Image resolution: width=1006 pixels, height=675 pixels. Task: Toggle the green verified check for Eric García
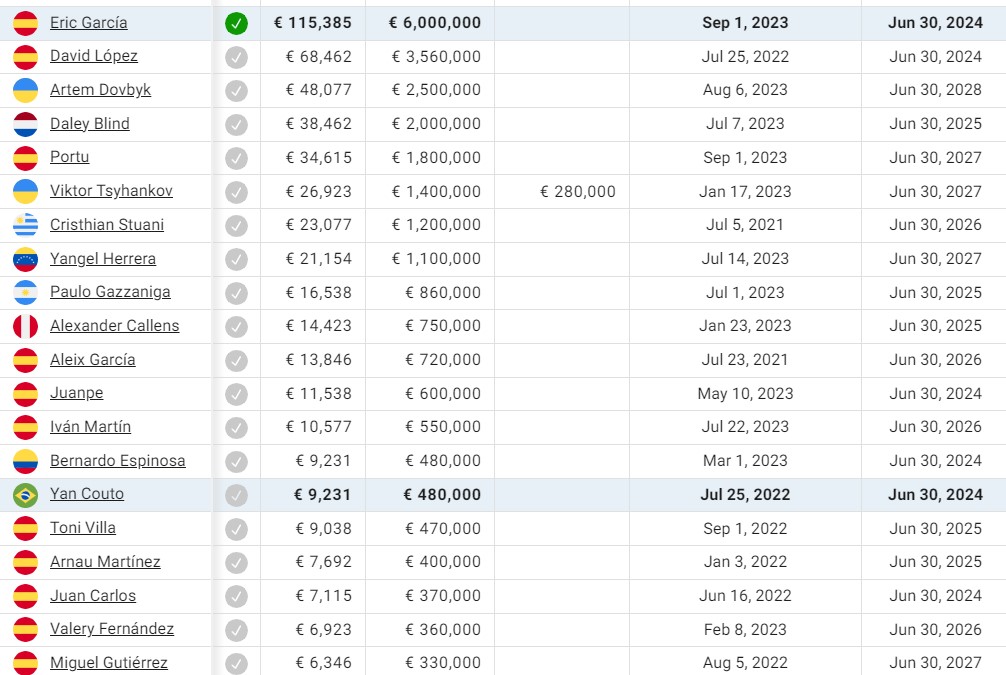pos(236,23)
